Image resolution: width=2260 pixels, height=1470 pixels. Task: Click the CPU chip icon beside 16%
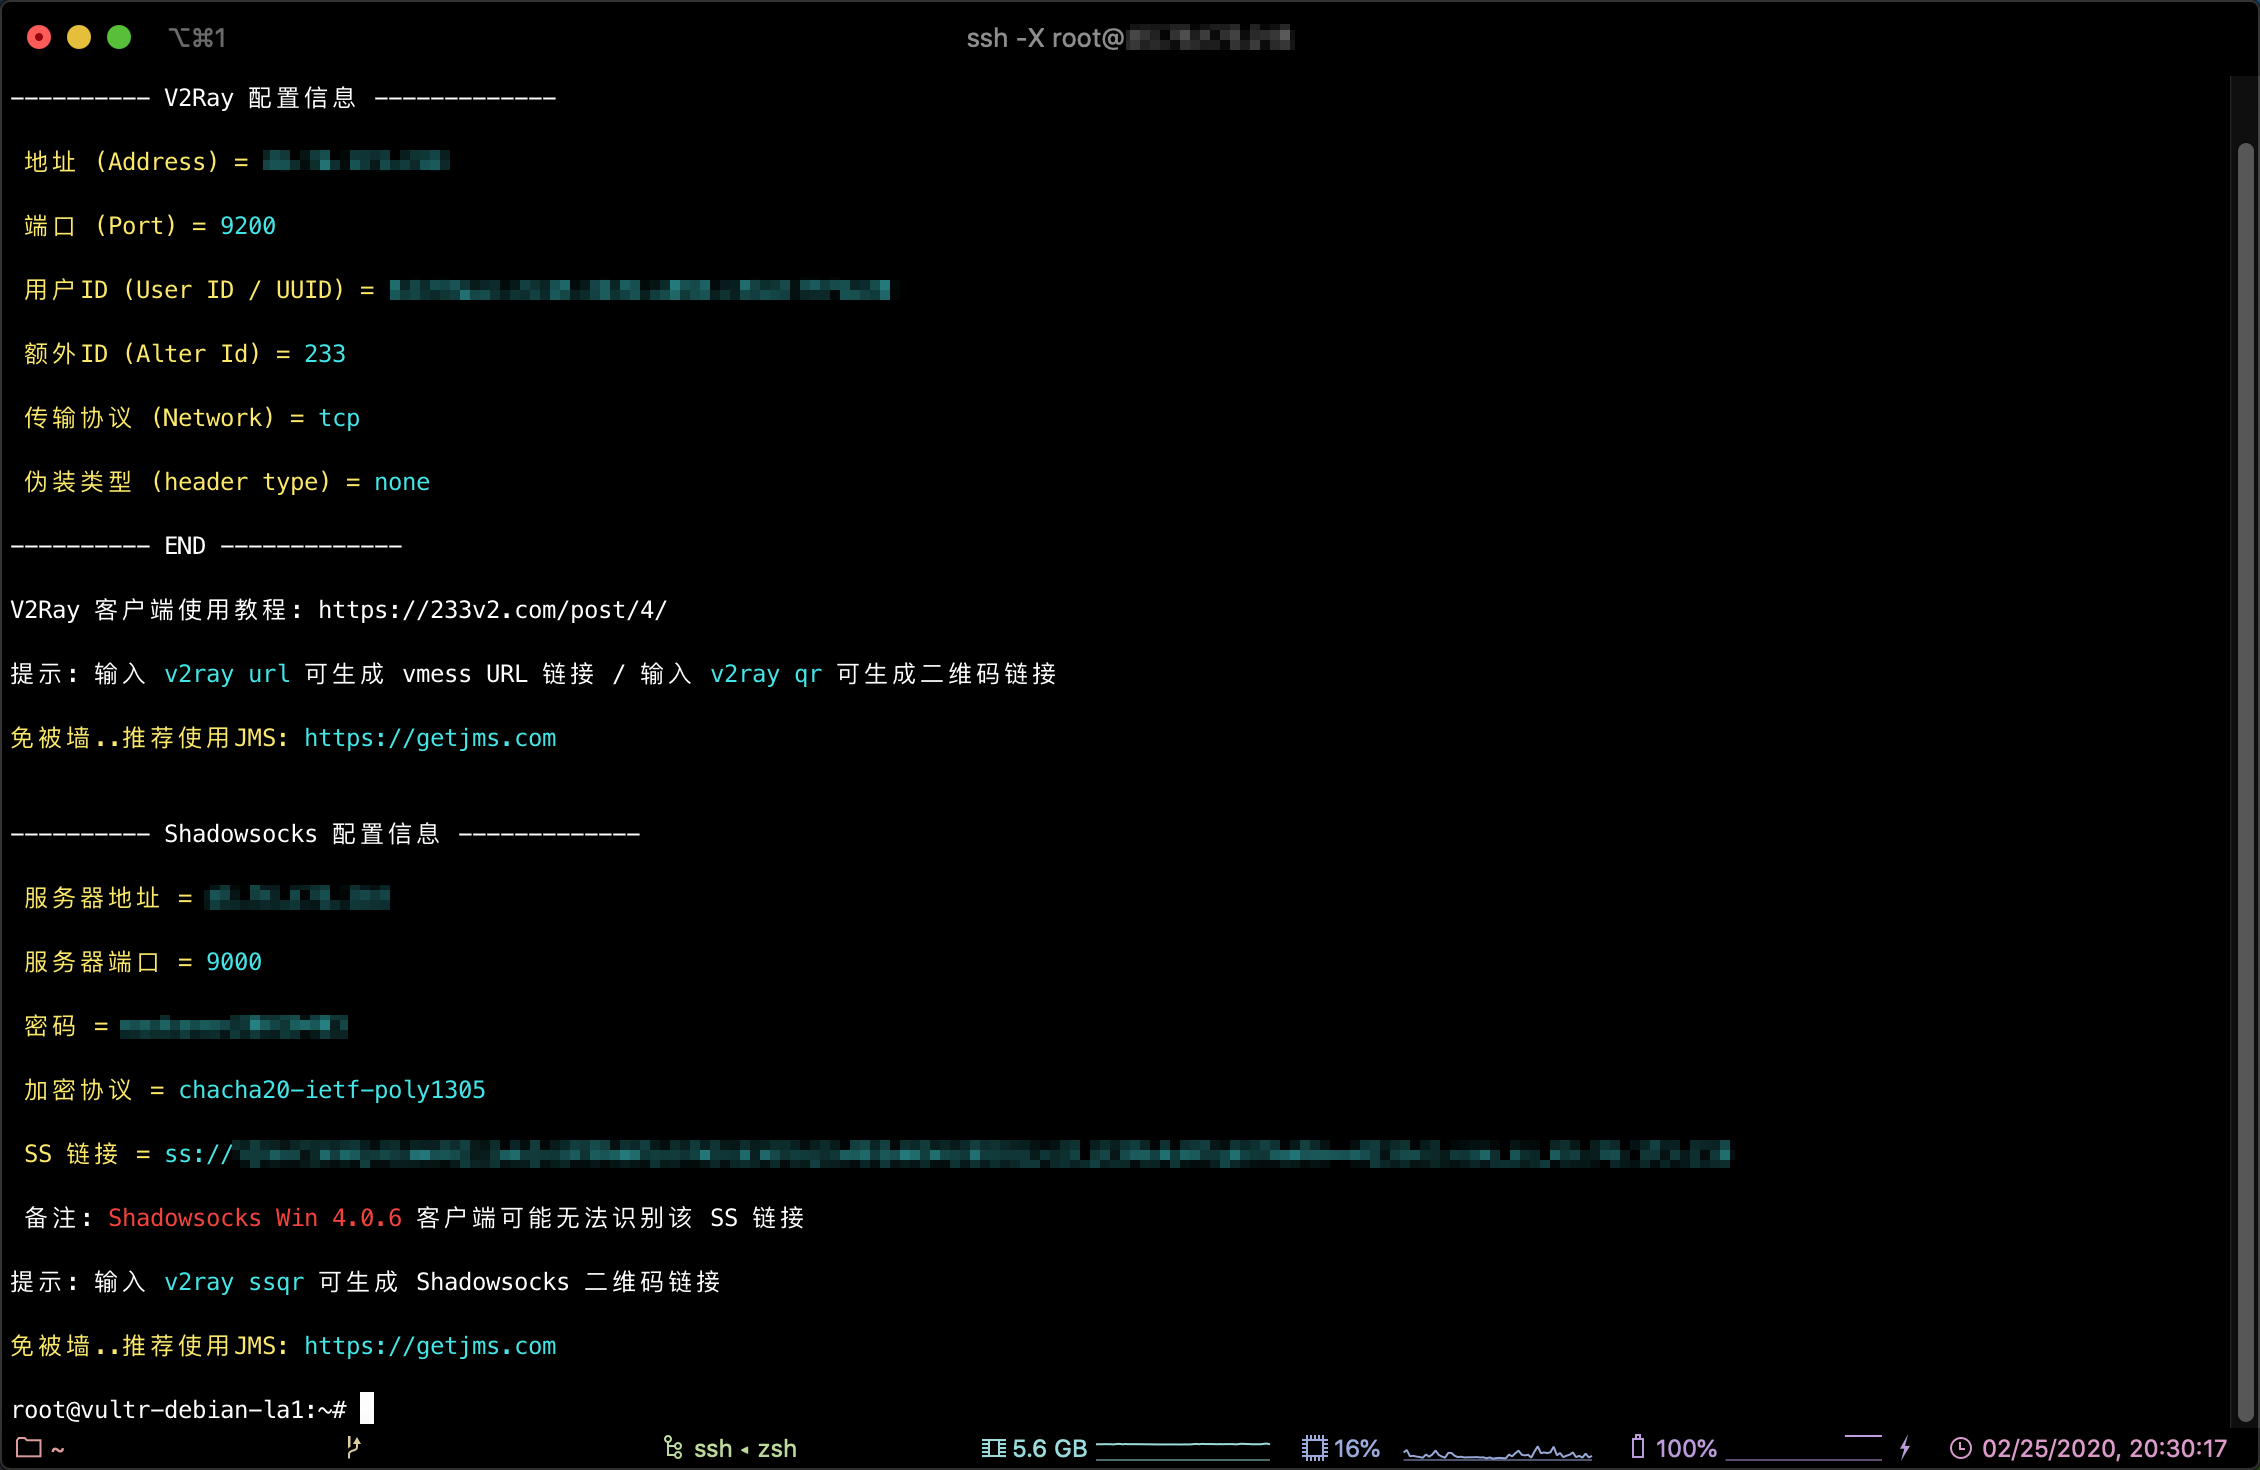[x=1314, y=1448]
